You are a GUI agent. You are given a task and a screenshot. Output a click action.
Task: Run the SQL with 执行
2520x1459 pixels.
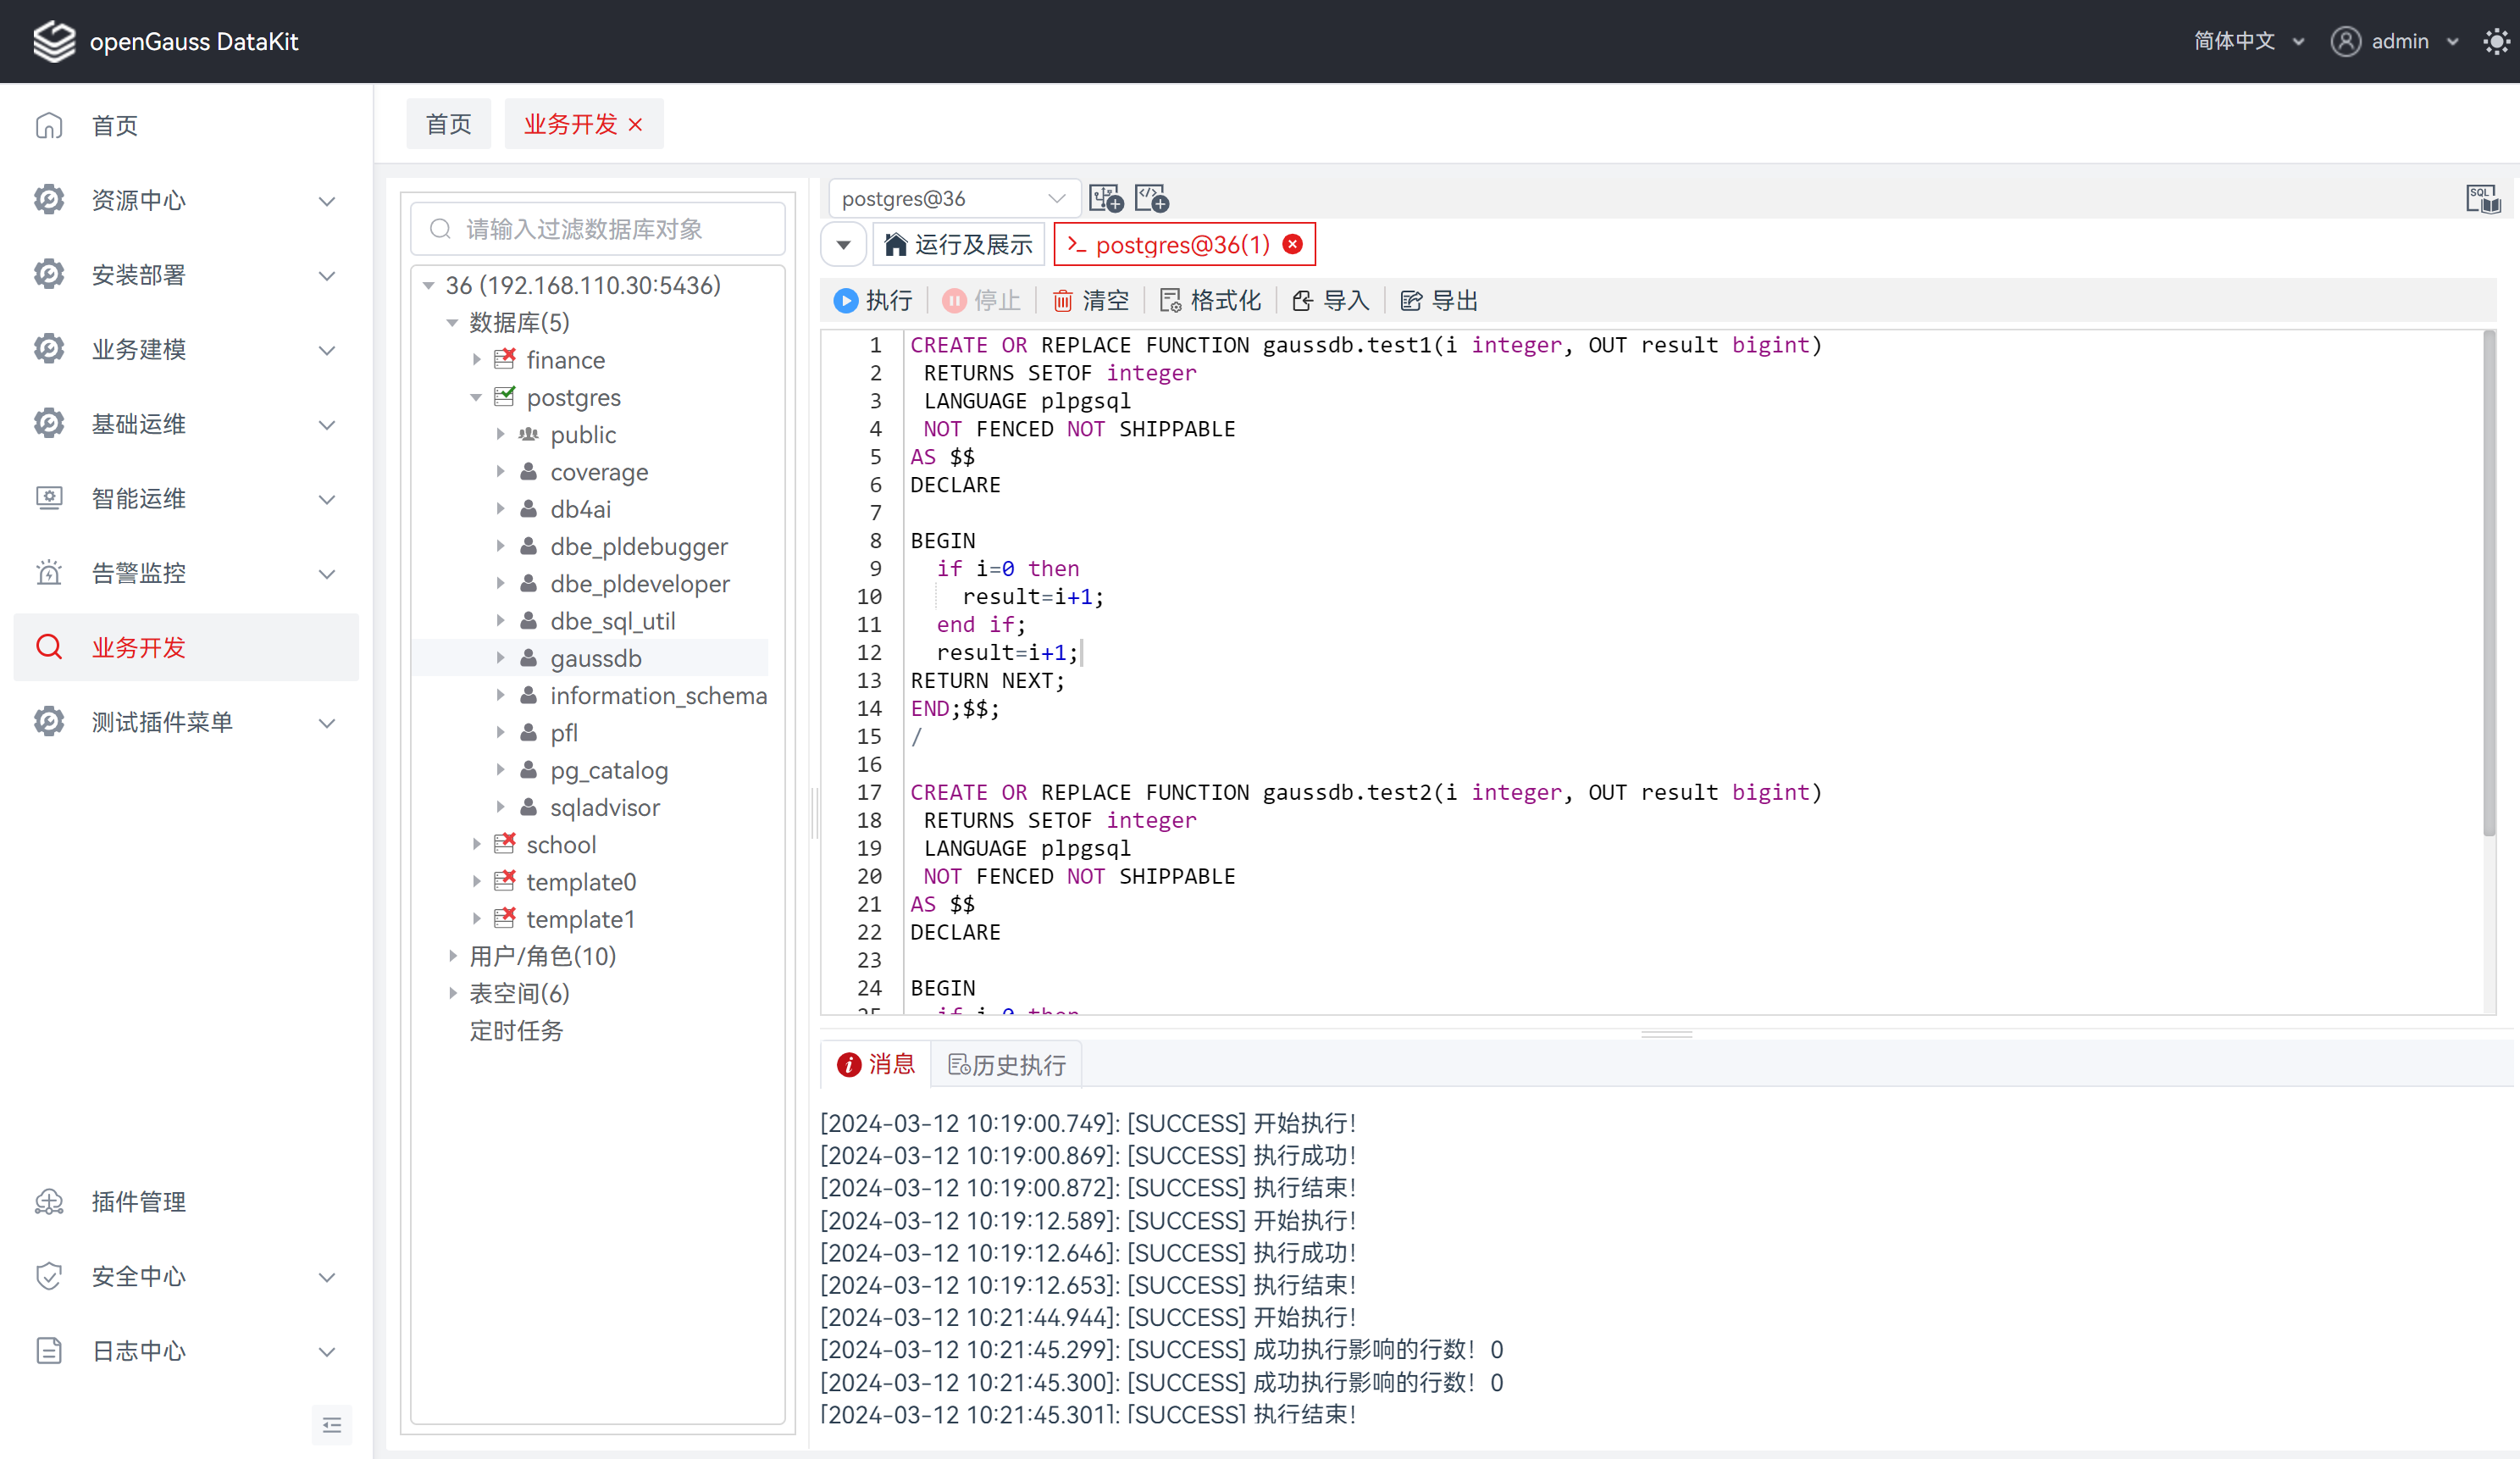[872, 300]
